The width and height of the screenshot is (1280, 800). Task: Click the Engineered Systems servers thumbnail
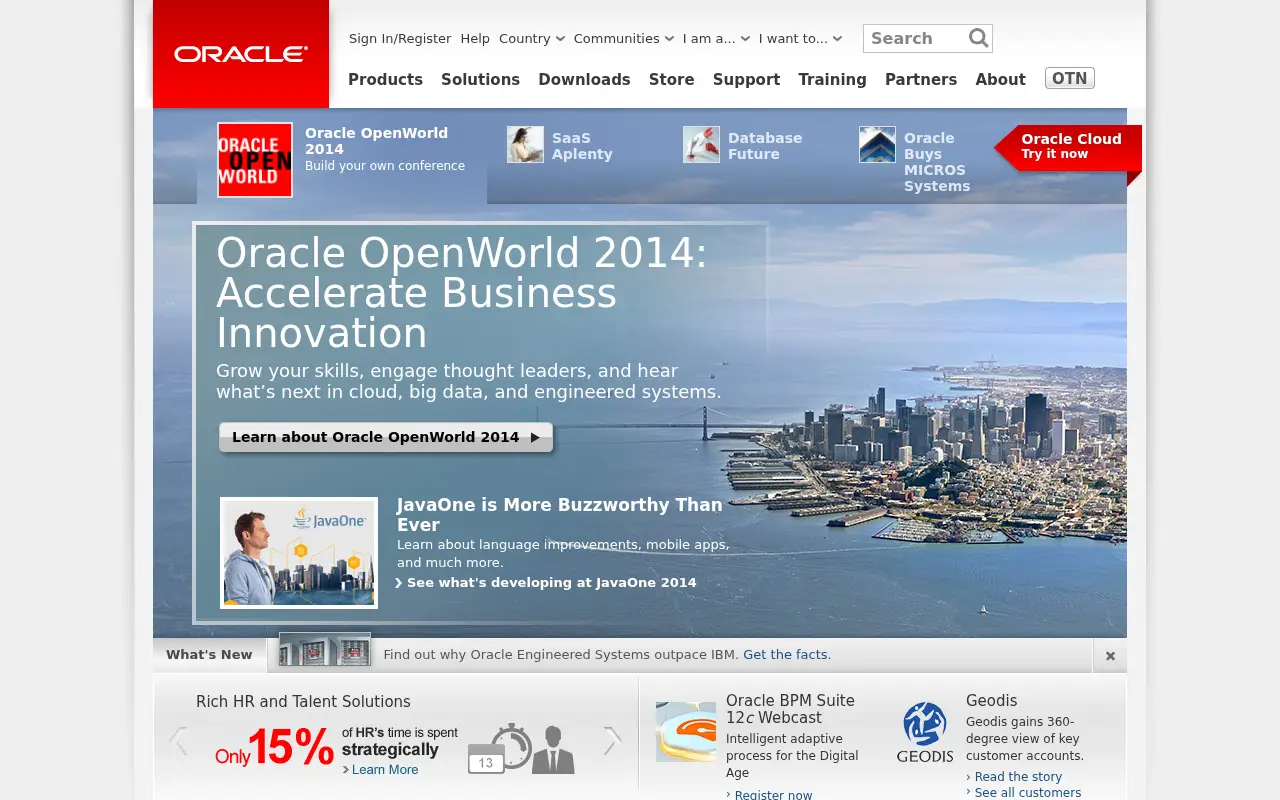325,650
